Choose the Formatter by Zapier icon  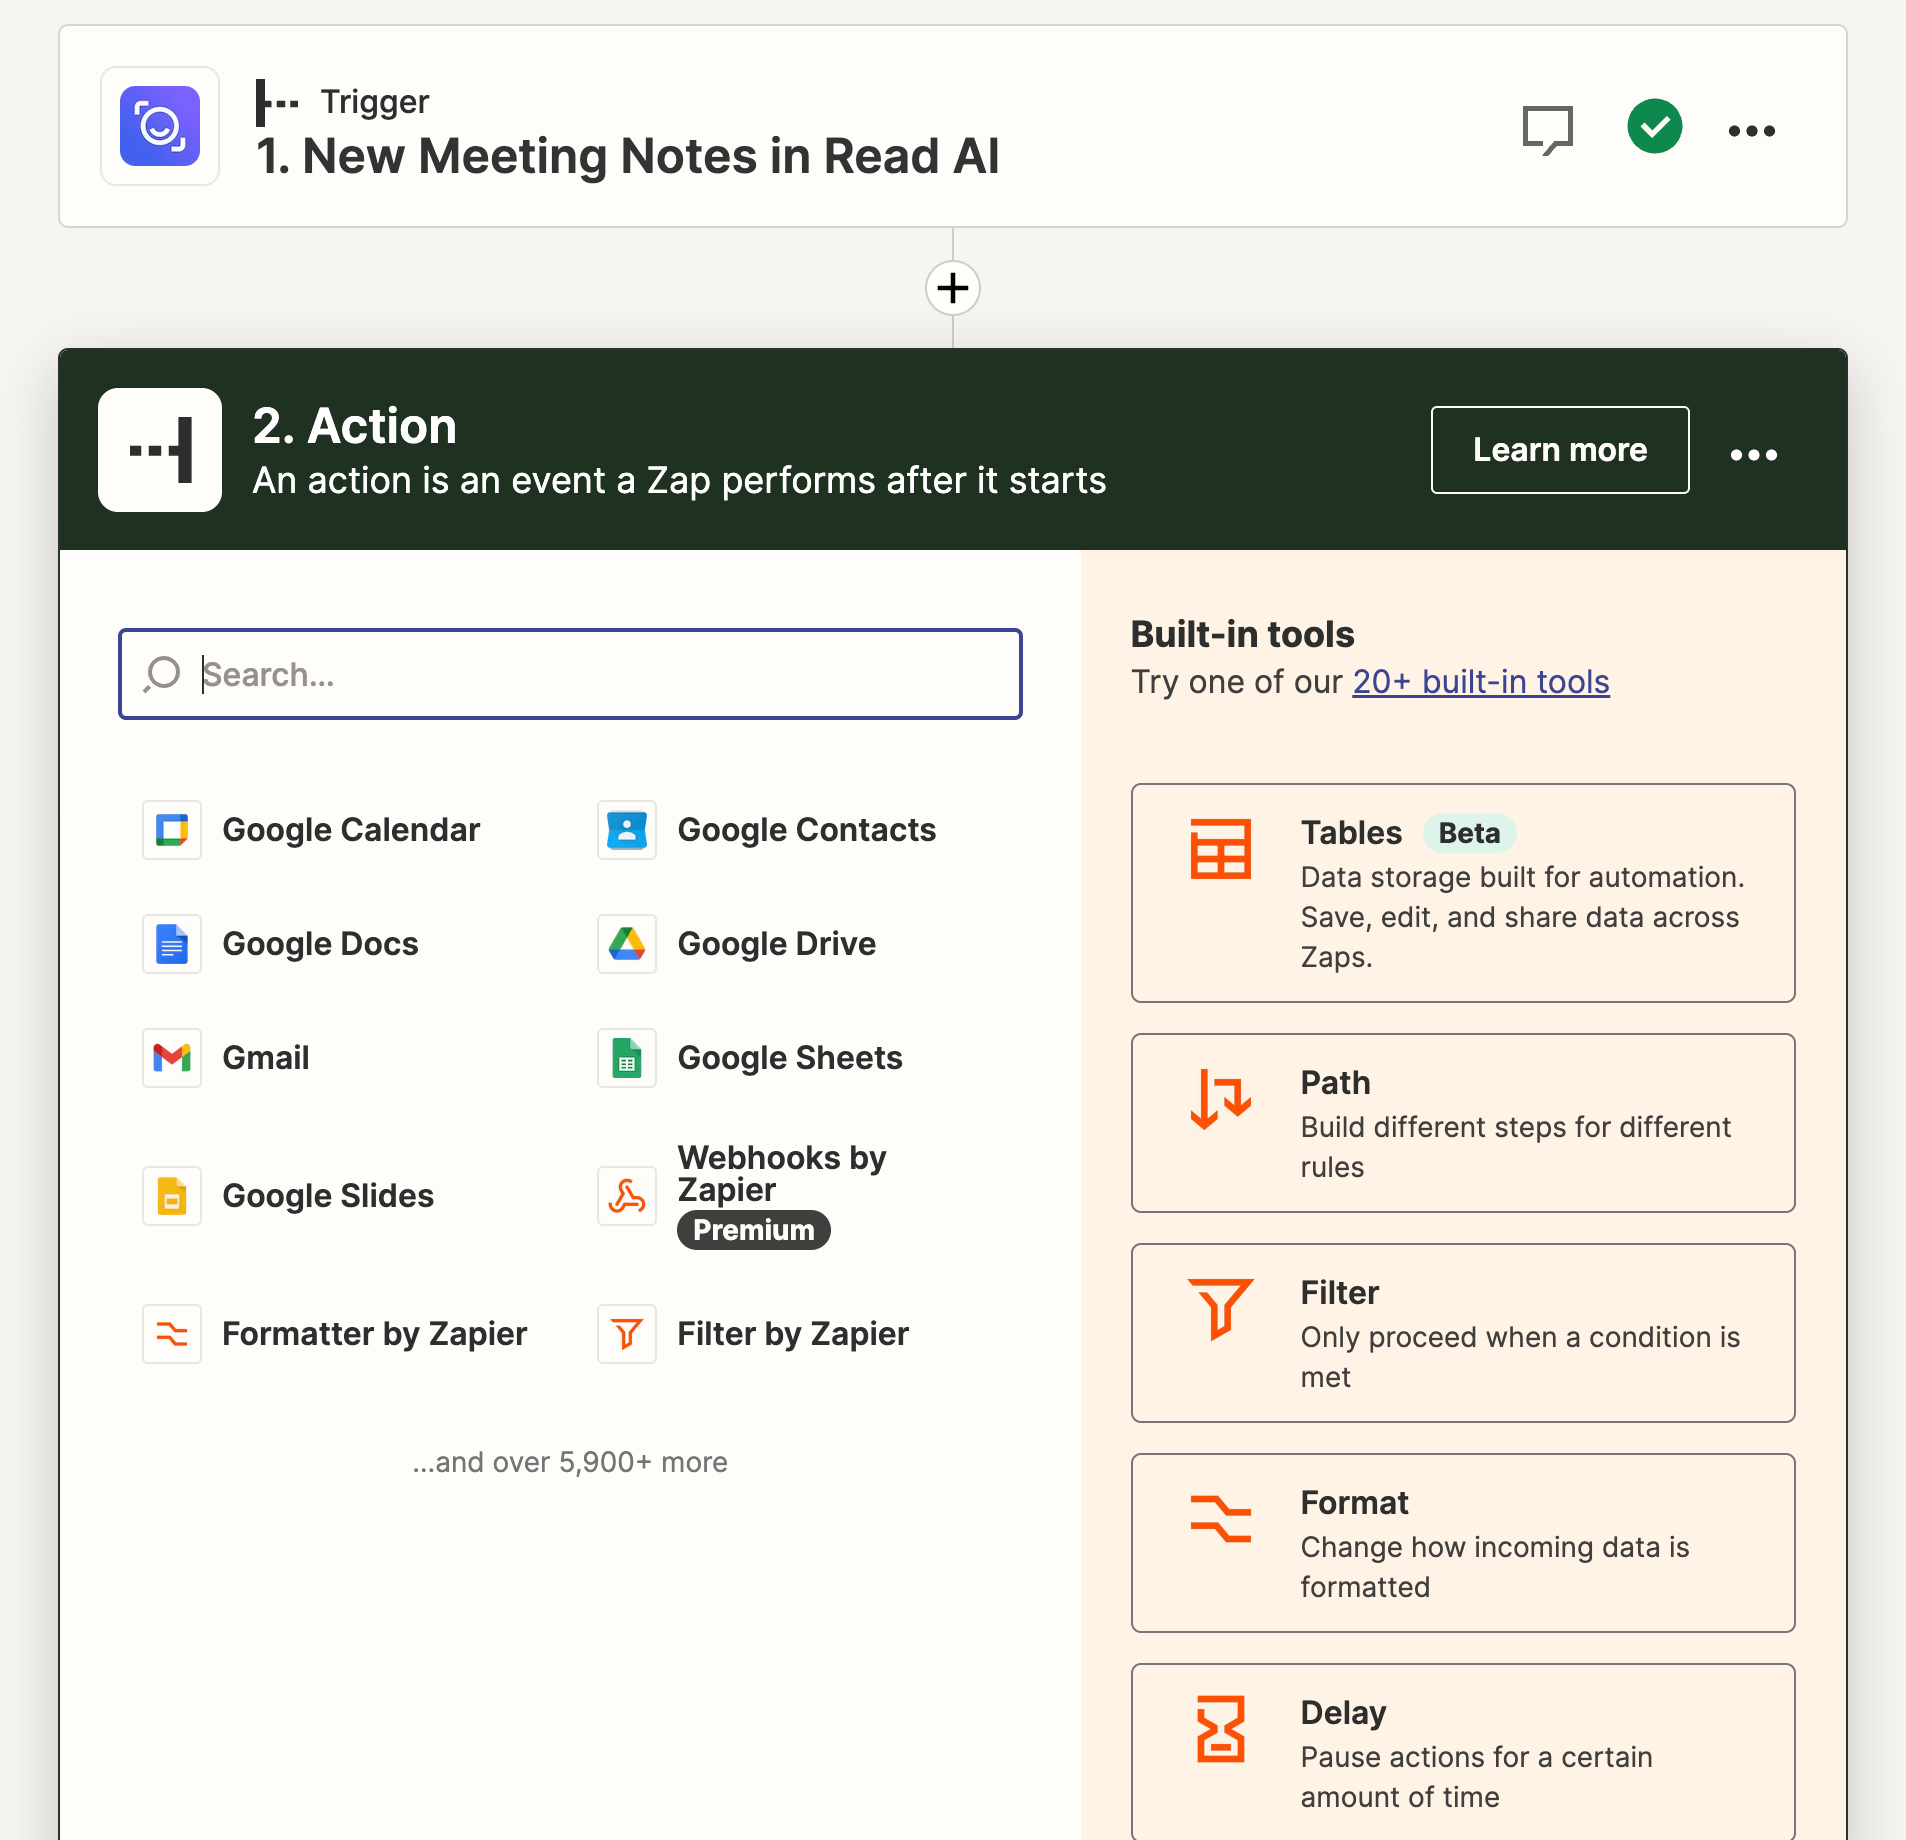coord(172,1334)
